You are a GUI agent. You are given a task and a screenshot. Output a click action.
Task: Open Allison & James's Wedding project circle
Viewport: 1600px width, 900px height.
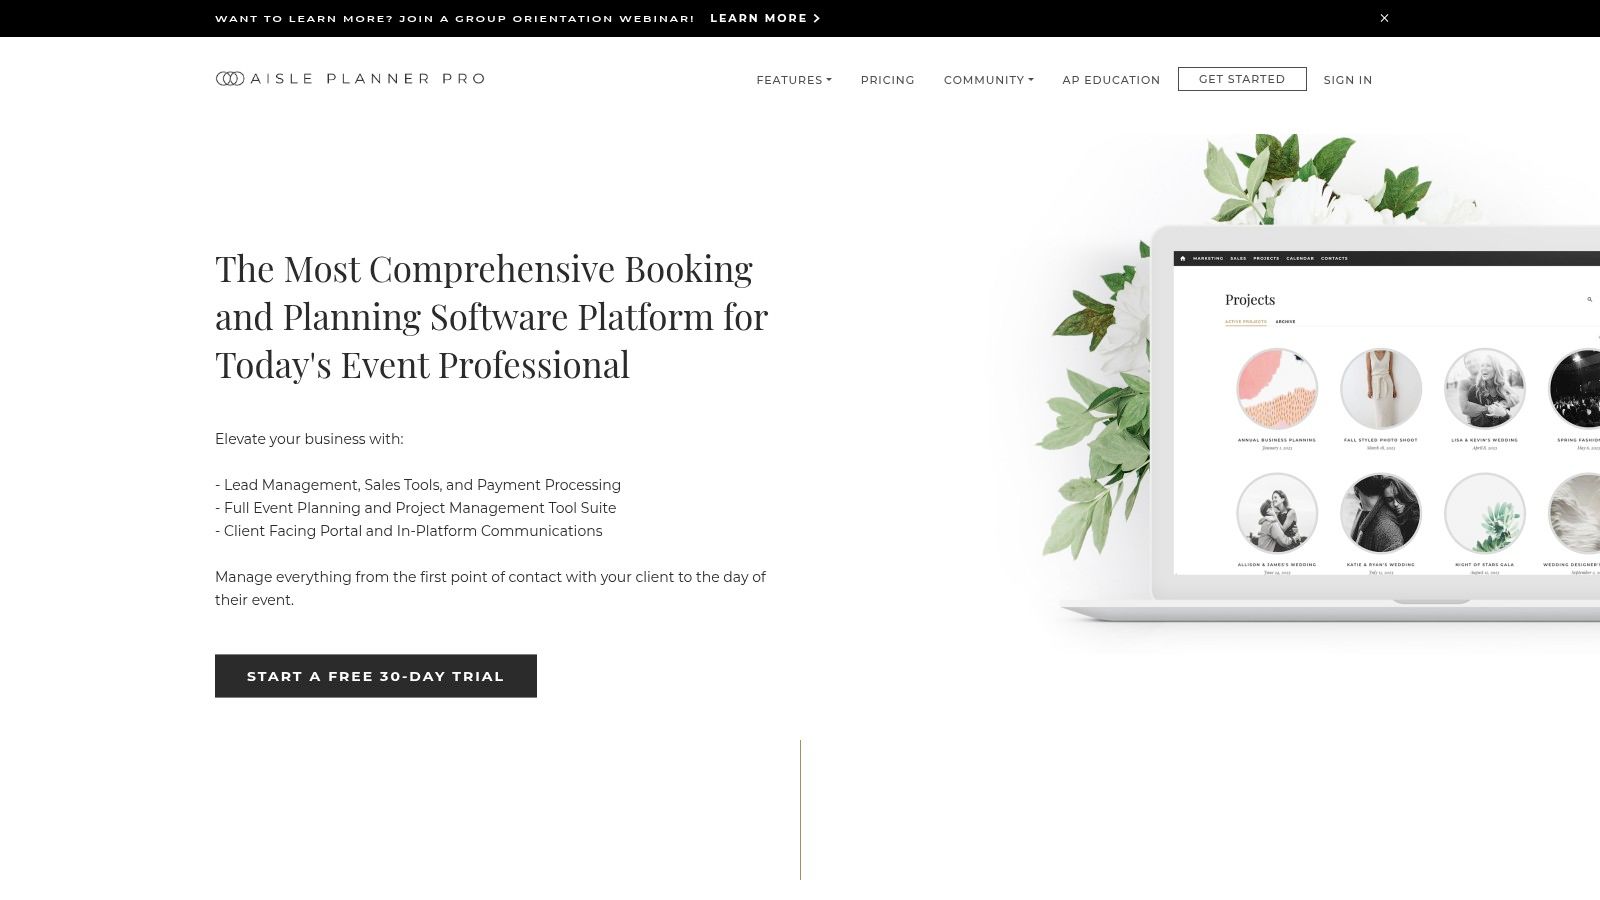[x=1276, y=513]
